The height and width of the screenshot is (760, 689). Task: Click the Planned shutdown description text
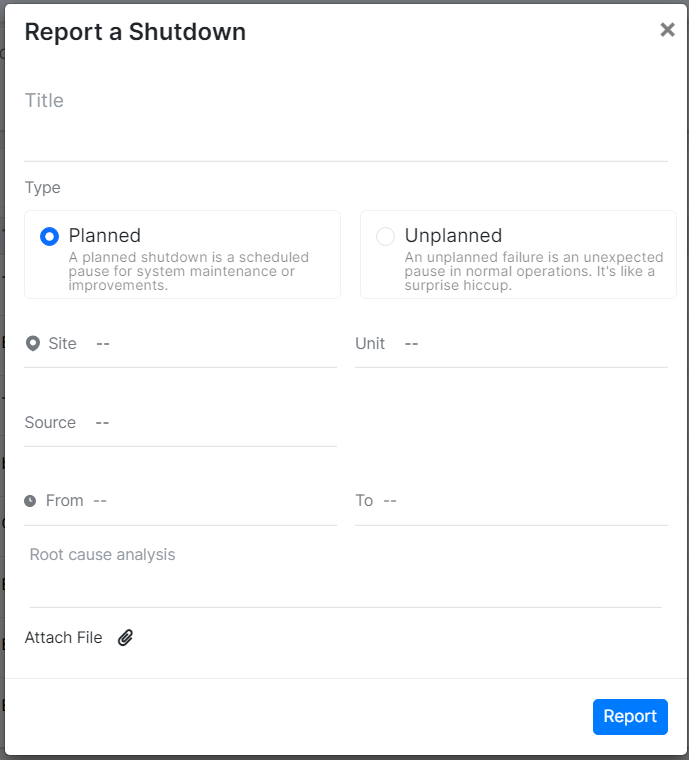click(189, 271)
